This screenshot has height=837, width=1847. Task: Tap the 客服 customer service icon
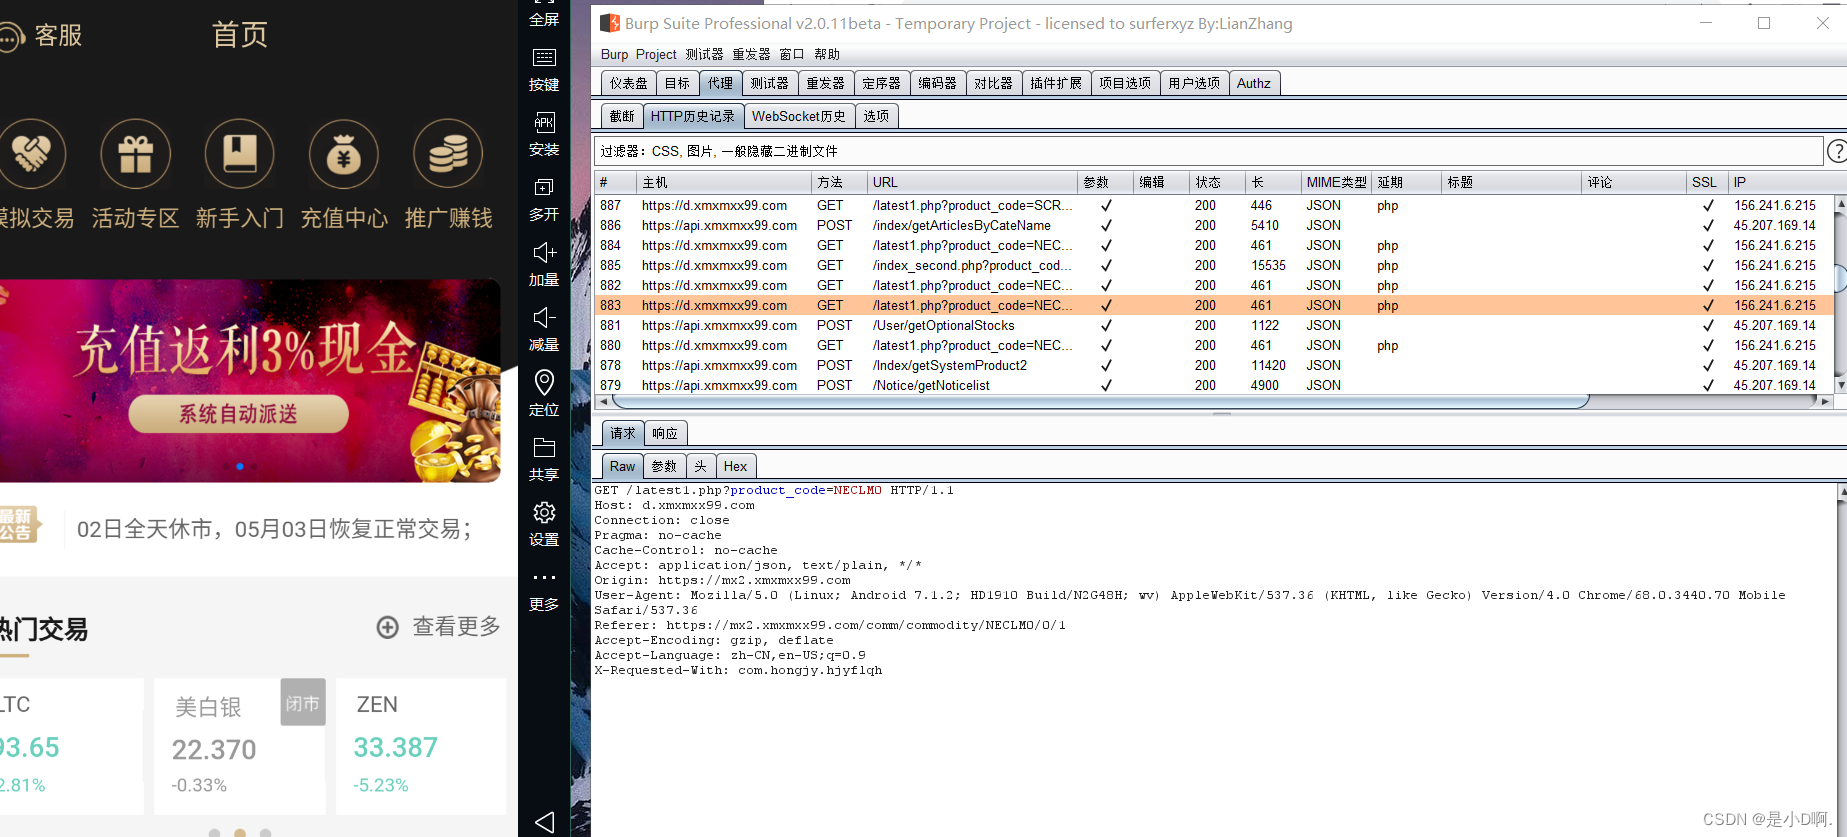click(12, 38)
